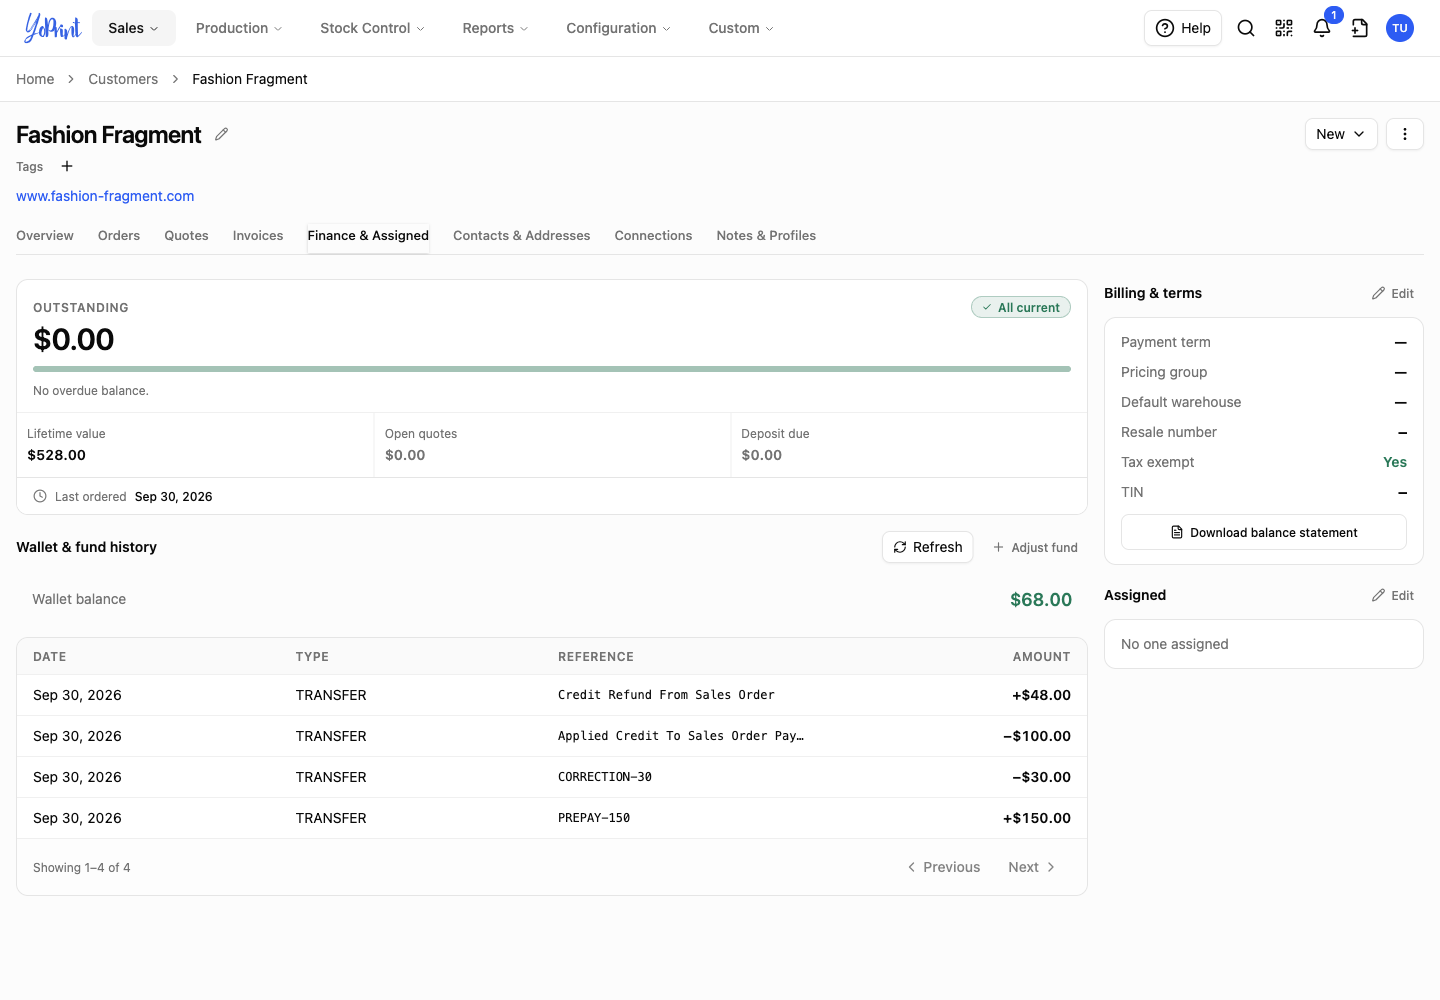Switch to the Overview tab
Screen dimensions: 1440x1000
45,236
